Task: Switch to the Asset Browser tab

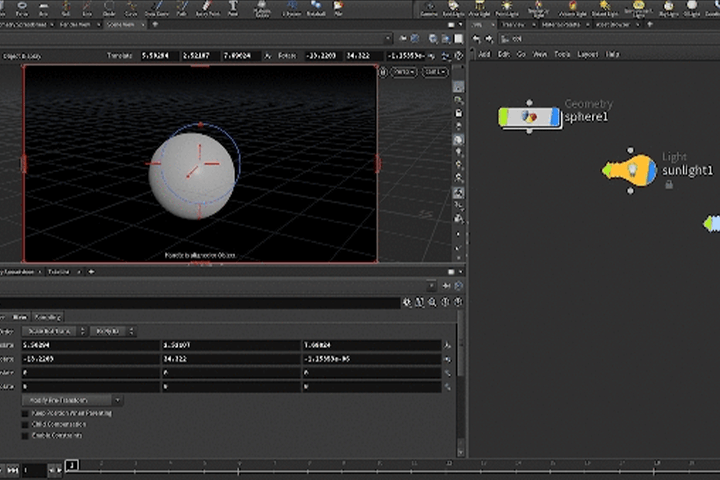Action: [613, 25]
